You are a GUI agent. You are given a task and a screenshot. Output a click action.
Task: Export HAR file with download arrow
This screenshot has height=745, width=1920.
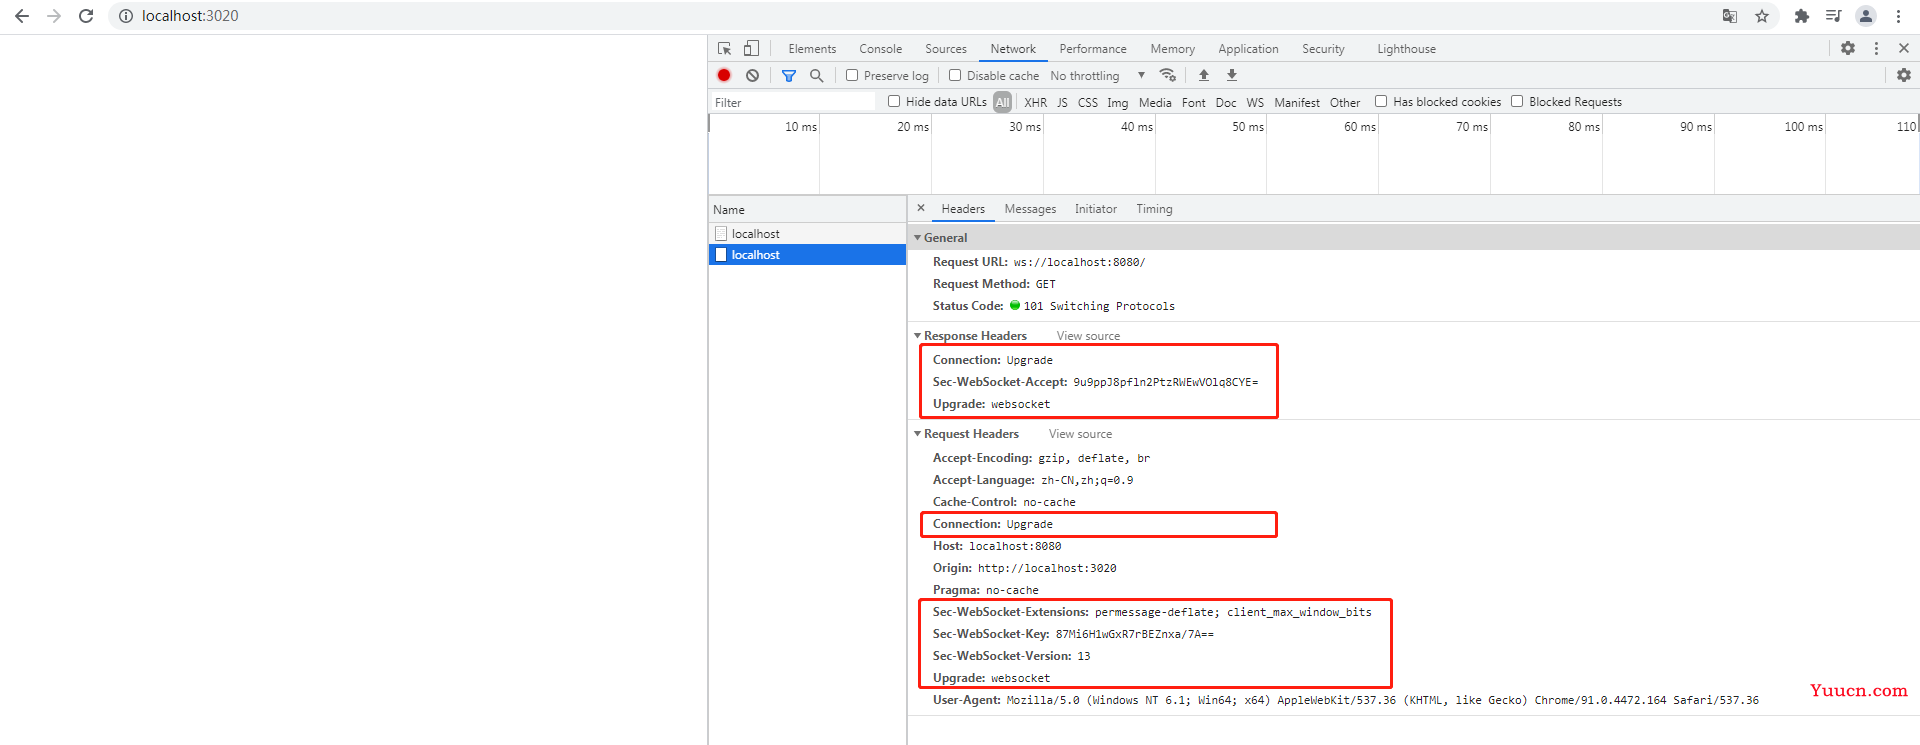click(1232, 75)
